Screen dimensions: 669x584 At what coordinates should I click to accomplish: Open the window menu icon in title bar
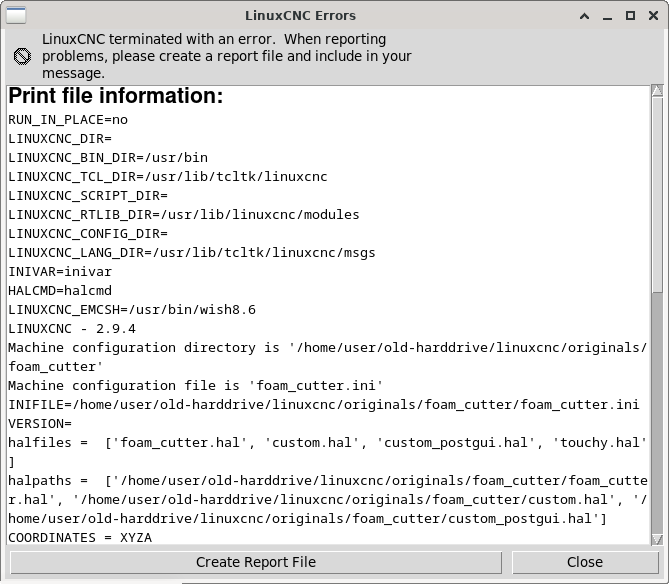pos(16,15)
